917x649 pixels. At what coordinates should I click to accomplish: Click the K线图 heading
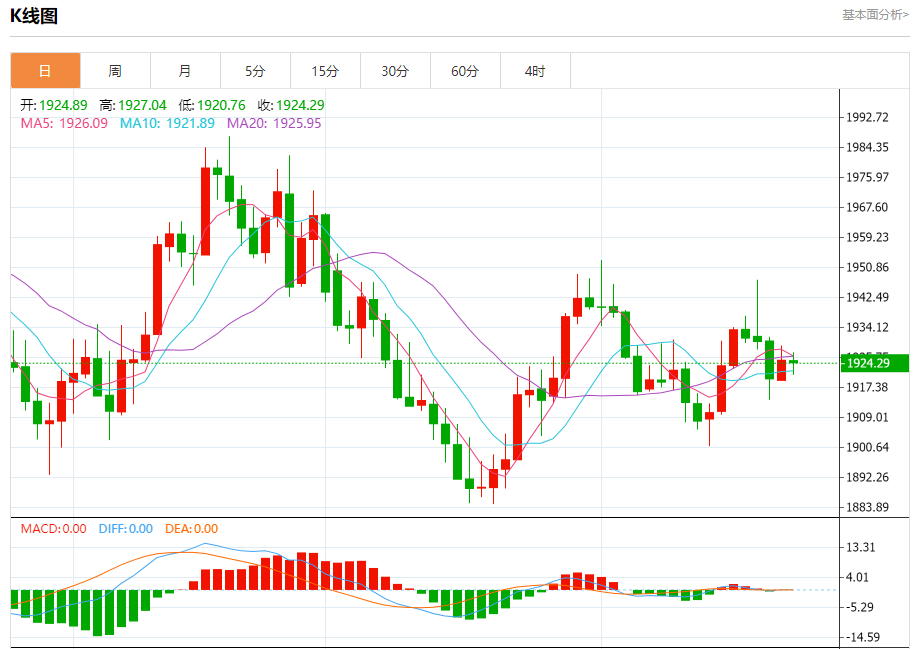pos(34,16)
